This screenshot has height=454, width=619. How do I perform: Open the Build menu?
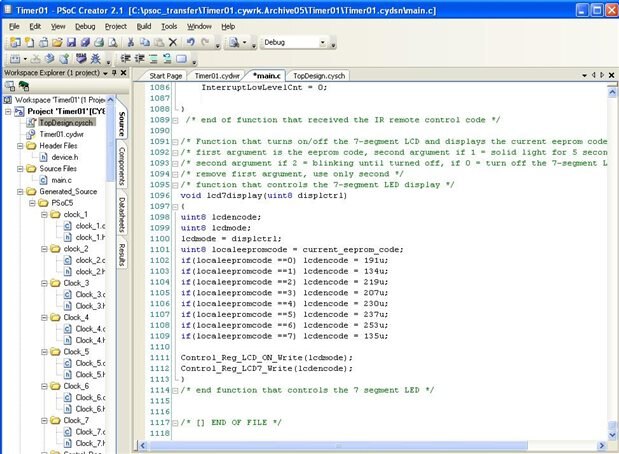[x=144, y=25]
